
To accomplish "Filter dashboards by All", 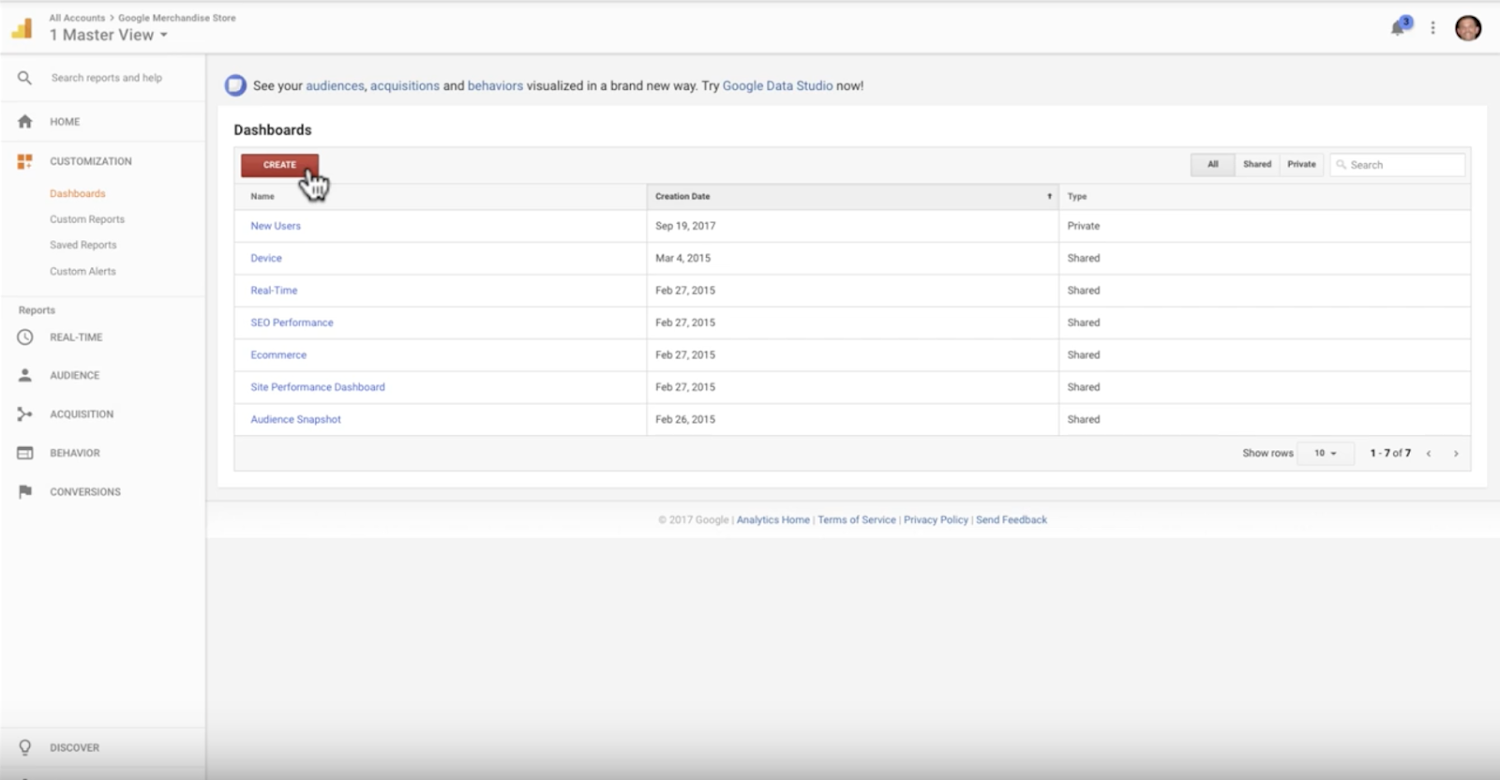I will 1213,165.
